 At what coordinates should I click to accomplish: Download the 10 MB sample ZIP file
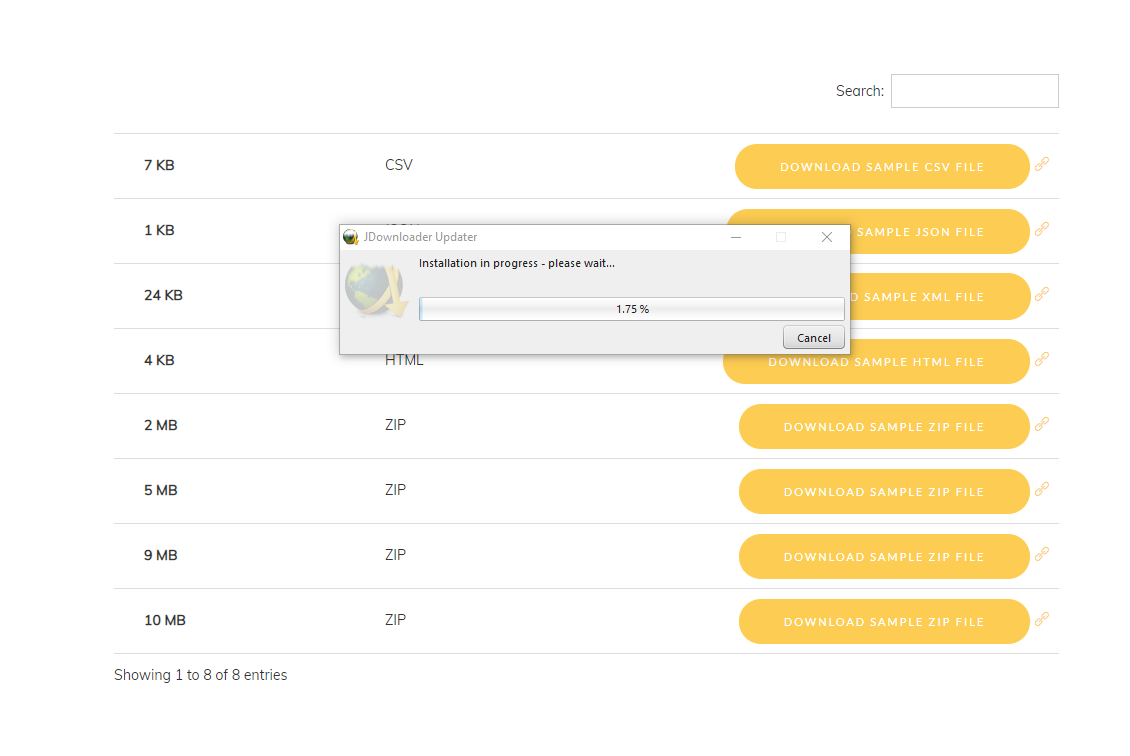tap(883, 622)
